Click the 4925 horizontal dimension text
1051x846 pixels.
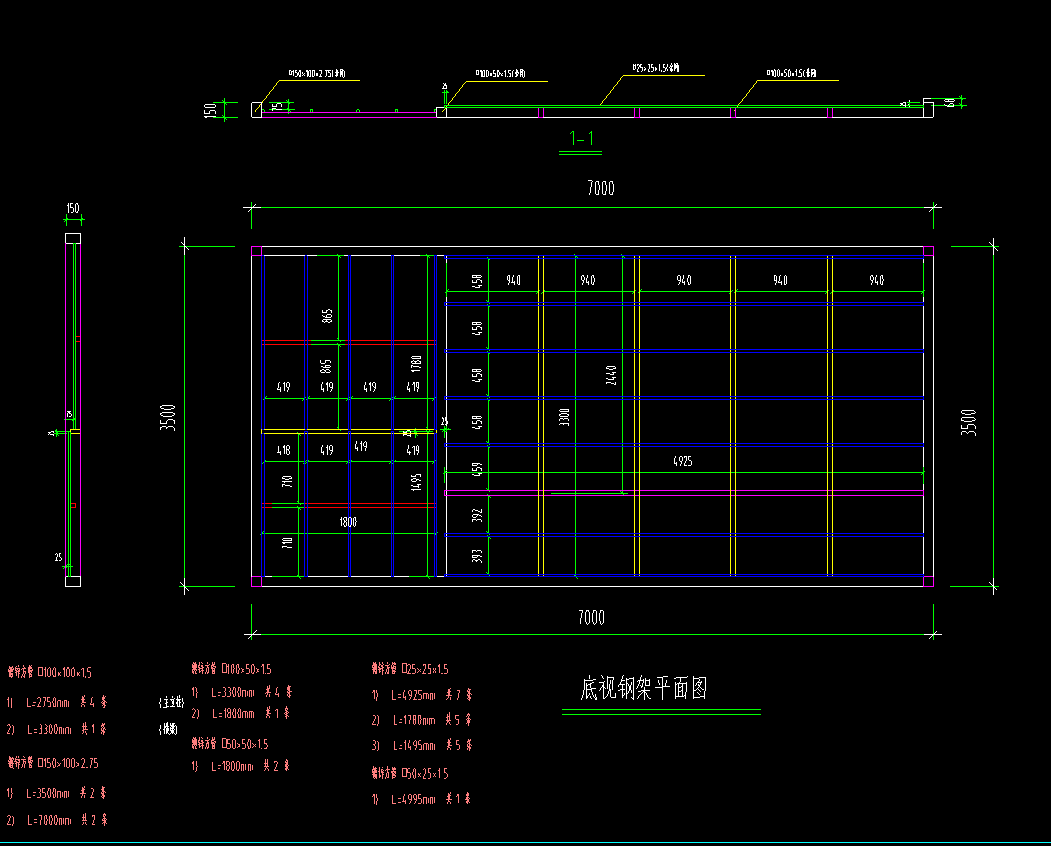pos(682,462)
